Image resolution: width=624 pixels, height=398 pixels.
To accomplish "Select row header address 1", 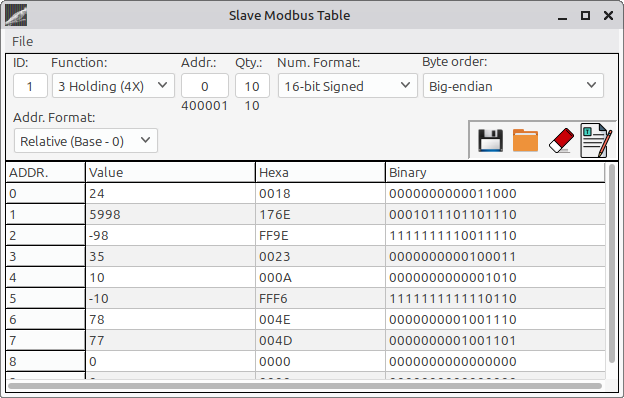I will [x=45, y=215].
